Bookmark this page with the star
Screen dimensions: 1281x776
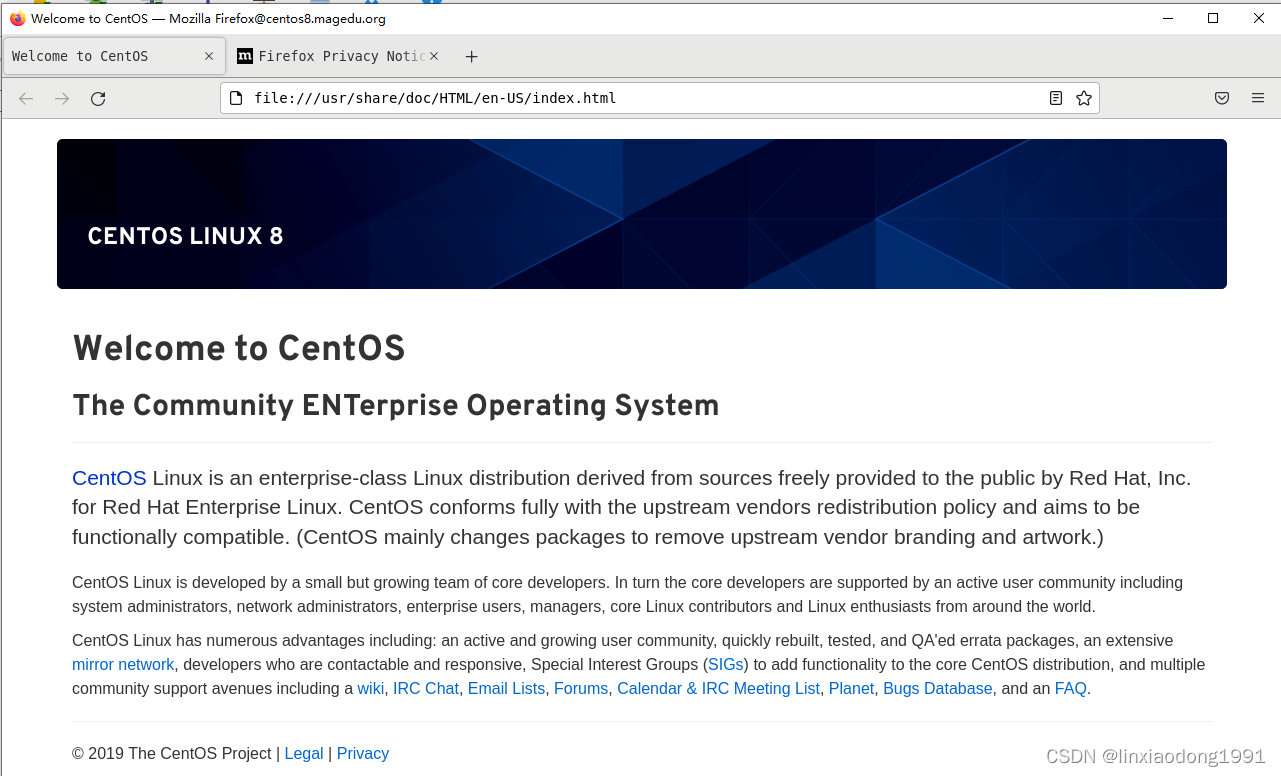[1084, 98]
